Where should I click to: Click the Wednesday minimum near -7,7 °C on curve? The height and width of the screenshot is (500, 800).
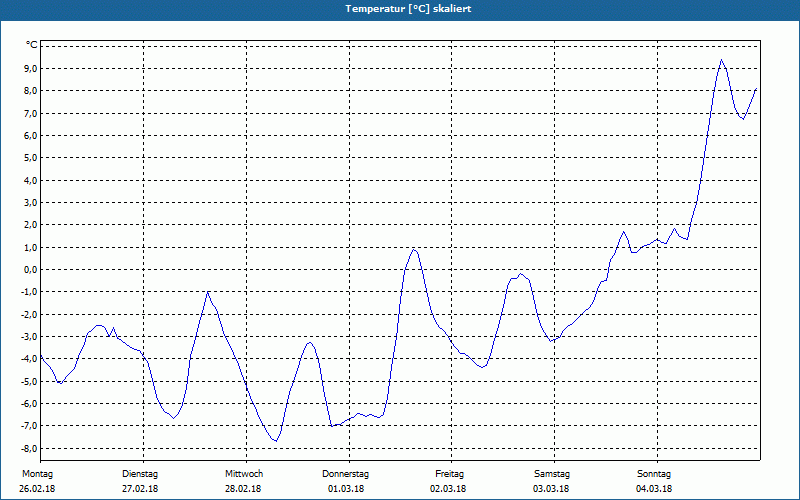click(x=276, y=441)
